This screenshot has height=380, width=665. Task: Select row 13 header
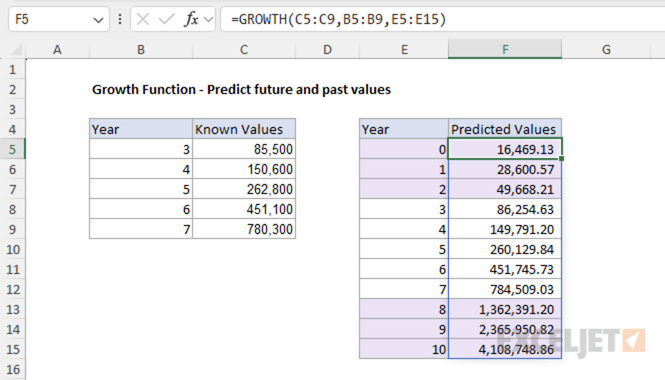click(13, 309)
